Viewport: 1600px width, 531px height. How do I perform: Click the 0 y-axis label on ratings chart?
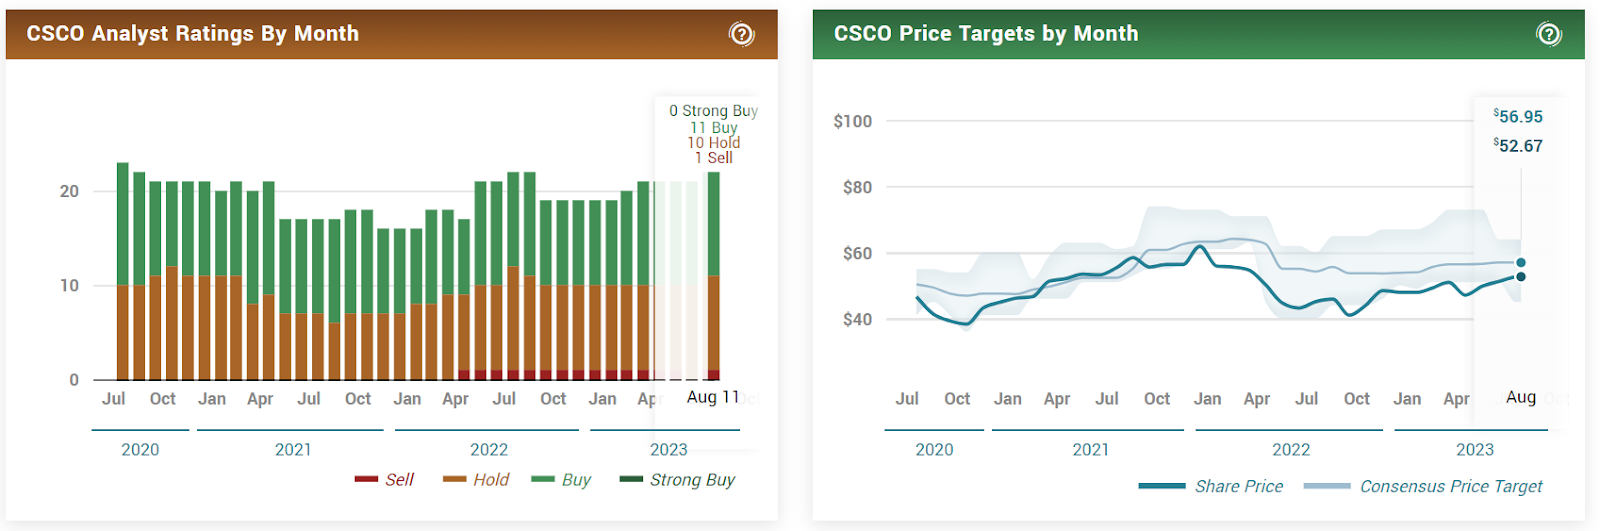click(74, 380)
